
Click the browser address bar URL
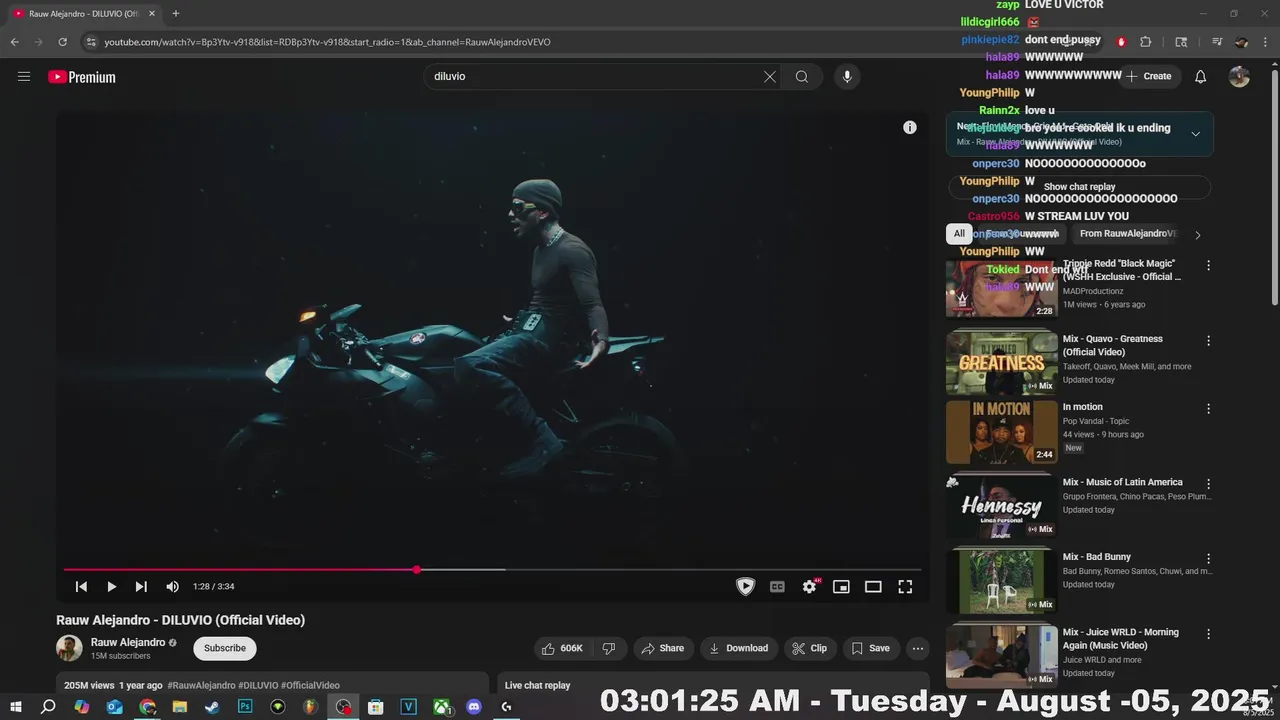(x=328, y=42)
